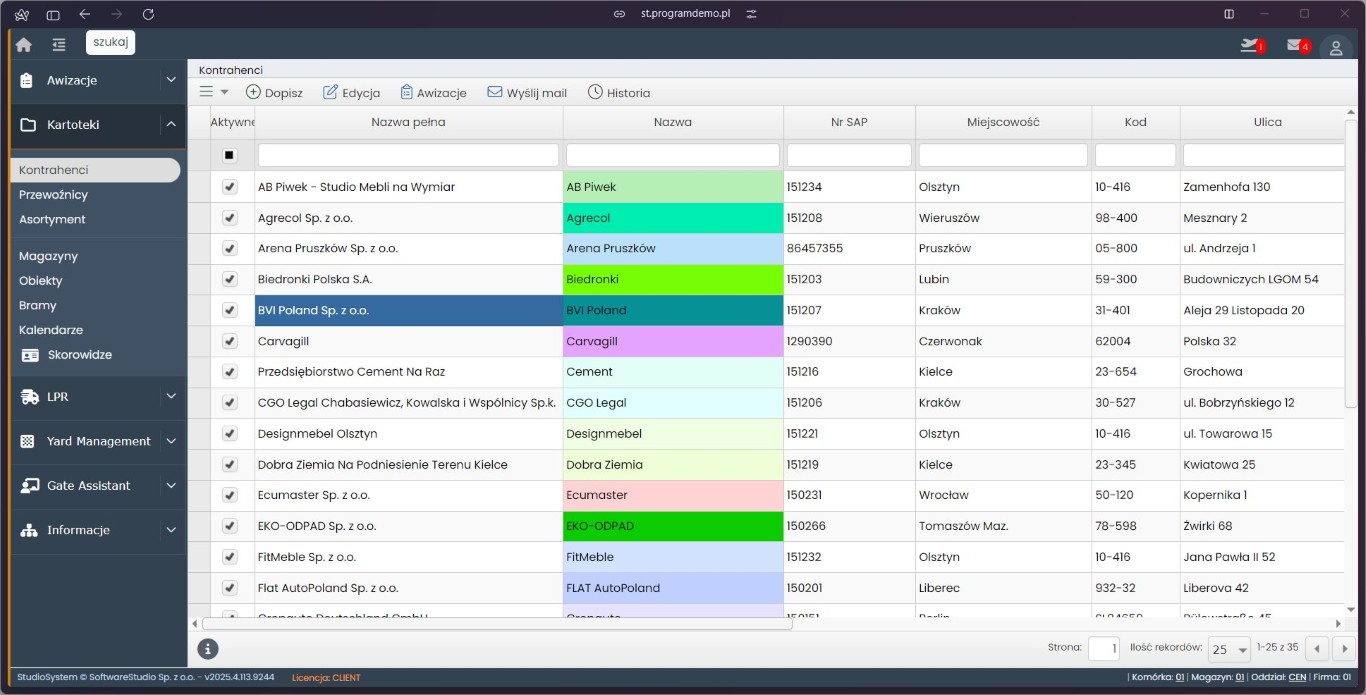The height and width of the screenshot is (695, 1366).
Task: Click the browser reload icon
Action: [149, 14]
